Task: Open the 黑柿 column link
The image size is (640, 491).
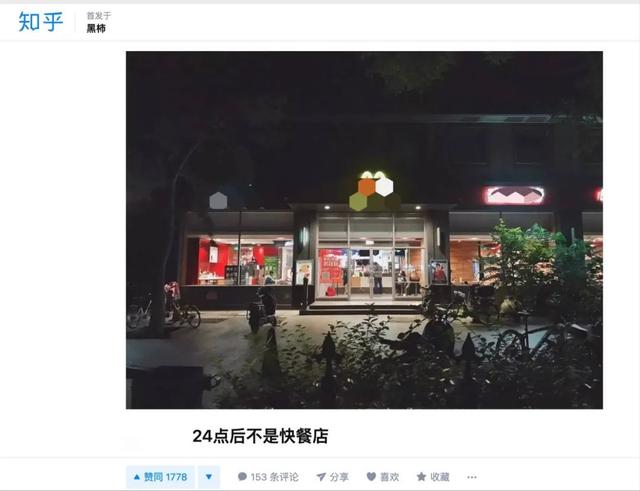Action: (96, 28)
